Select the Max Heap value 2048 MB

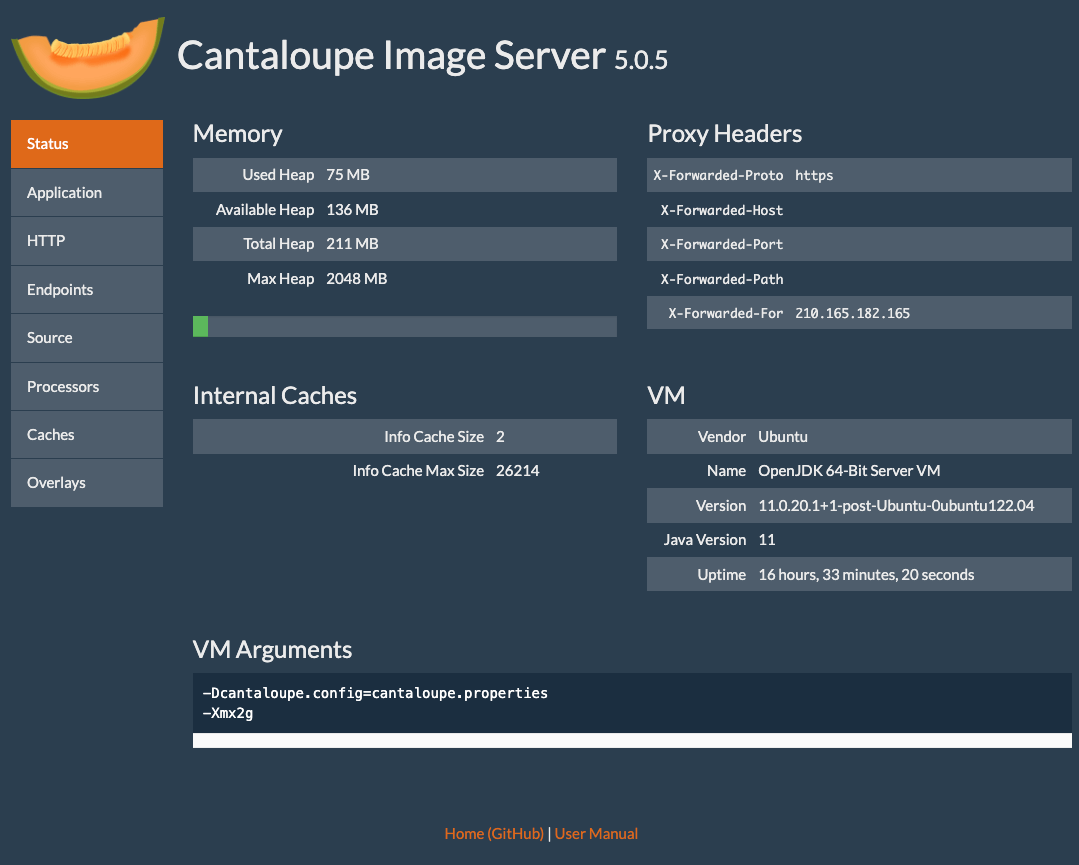[x=356, y=279]
